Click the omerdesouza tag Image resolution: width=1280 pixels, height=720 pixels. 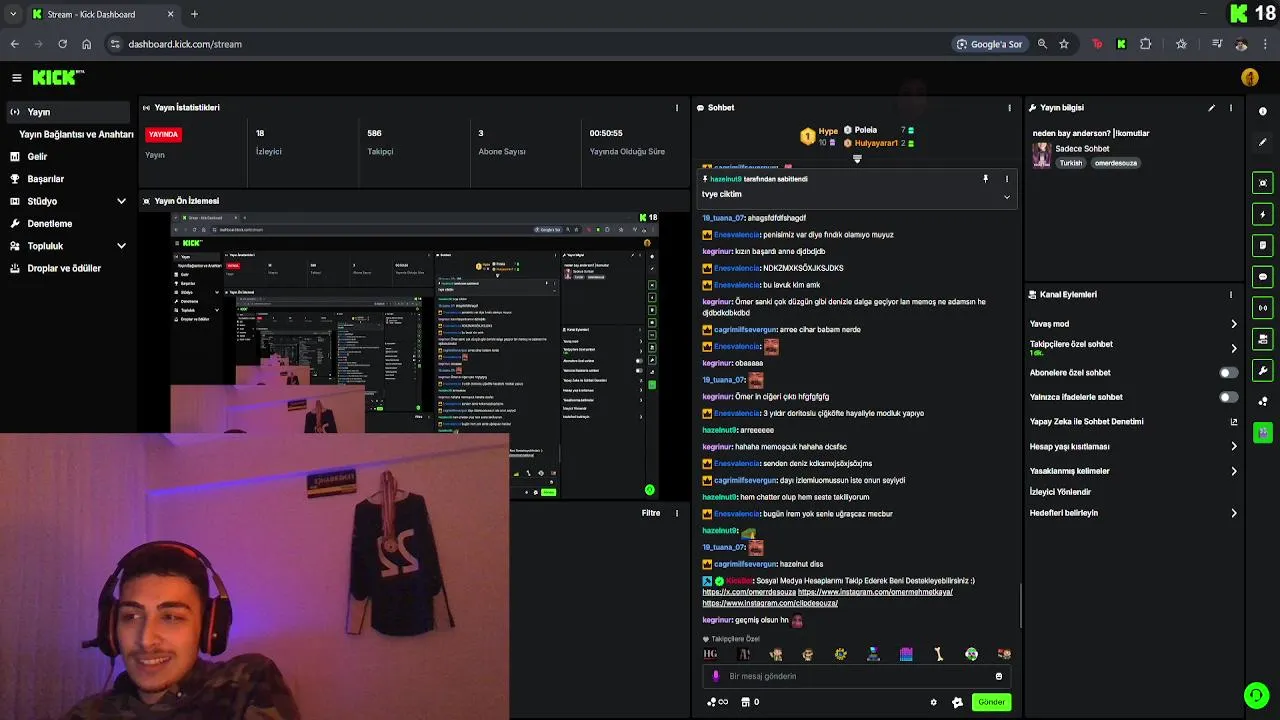pos(1116,163)
